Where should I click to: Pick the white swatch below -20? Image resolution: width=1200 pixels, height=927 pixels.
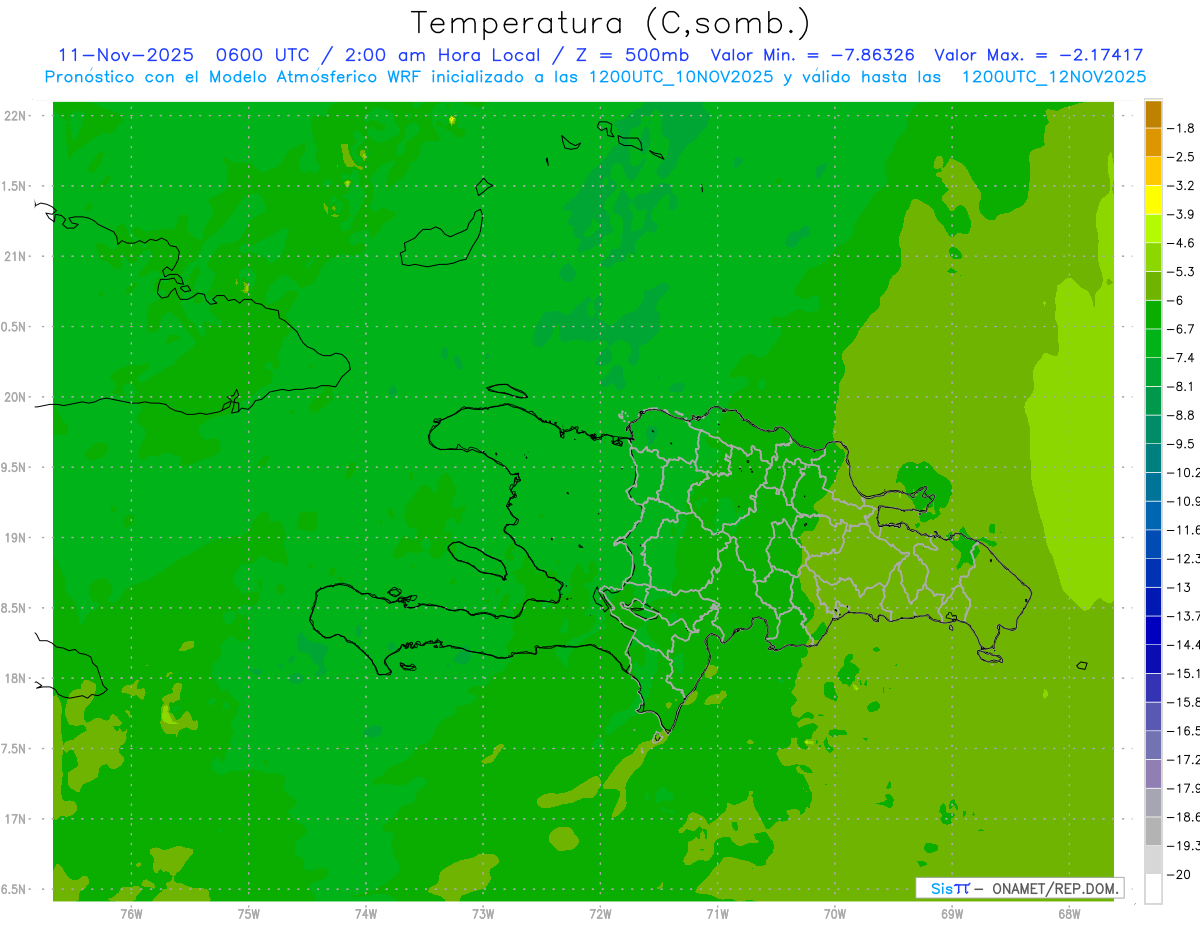click(1153, 889)
